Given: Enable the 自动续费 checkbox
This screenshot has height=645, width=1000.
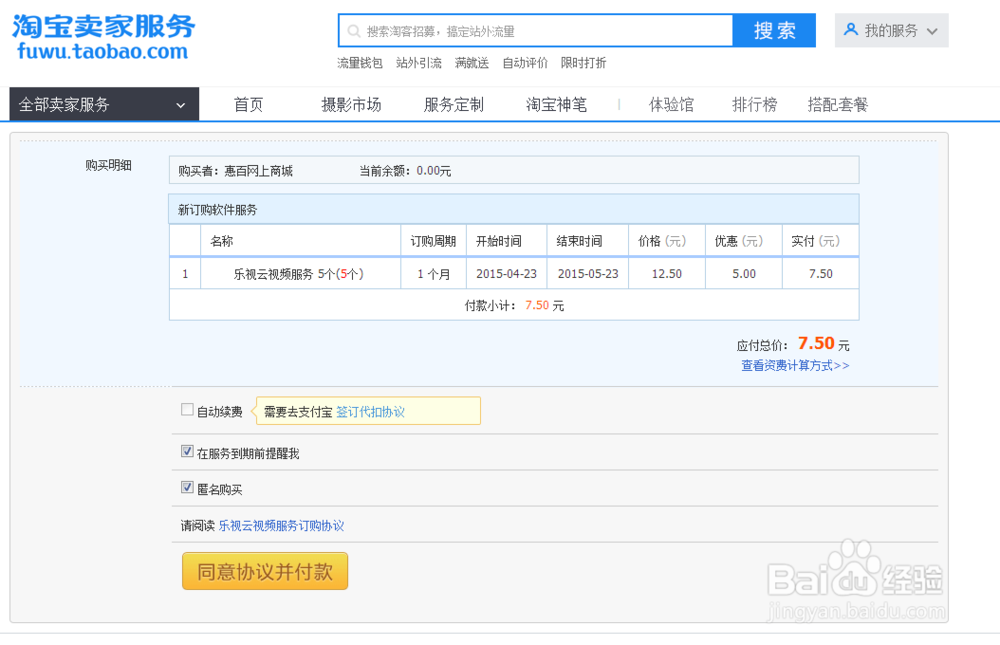Looking at the screenshot, I should point(187,410).
